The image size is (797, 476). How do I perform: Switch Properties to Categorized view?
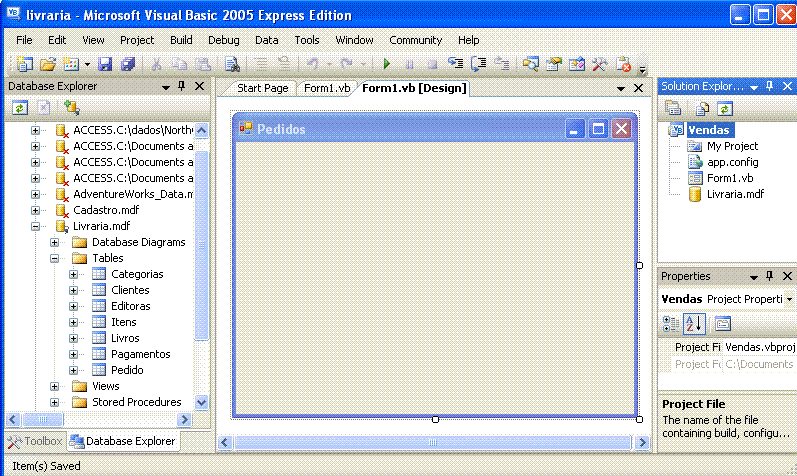[671, 323]
